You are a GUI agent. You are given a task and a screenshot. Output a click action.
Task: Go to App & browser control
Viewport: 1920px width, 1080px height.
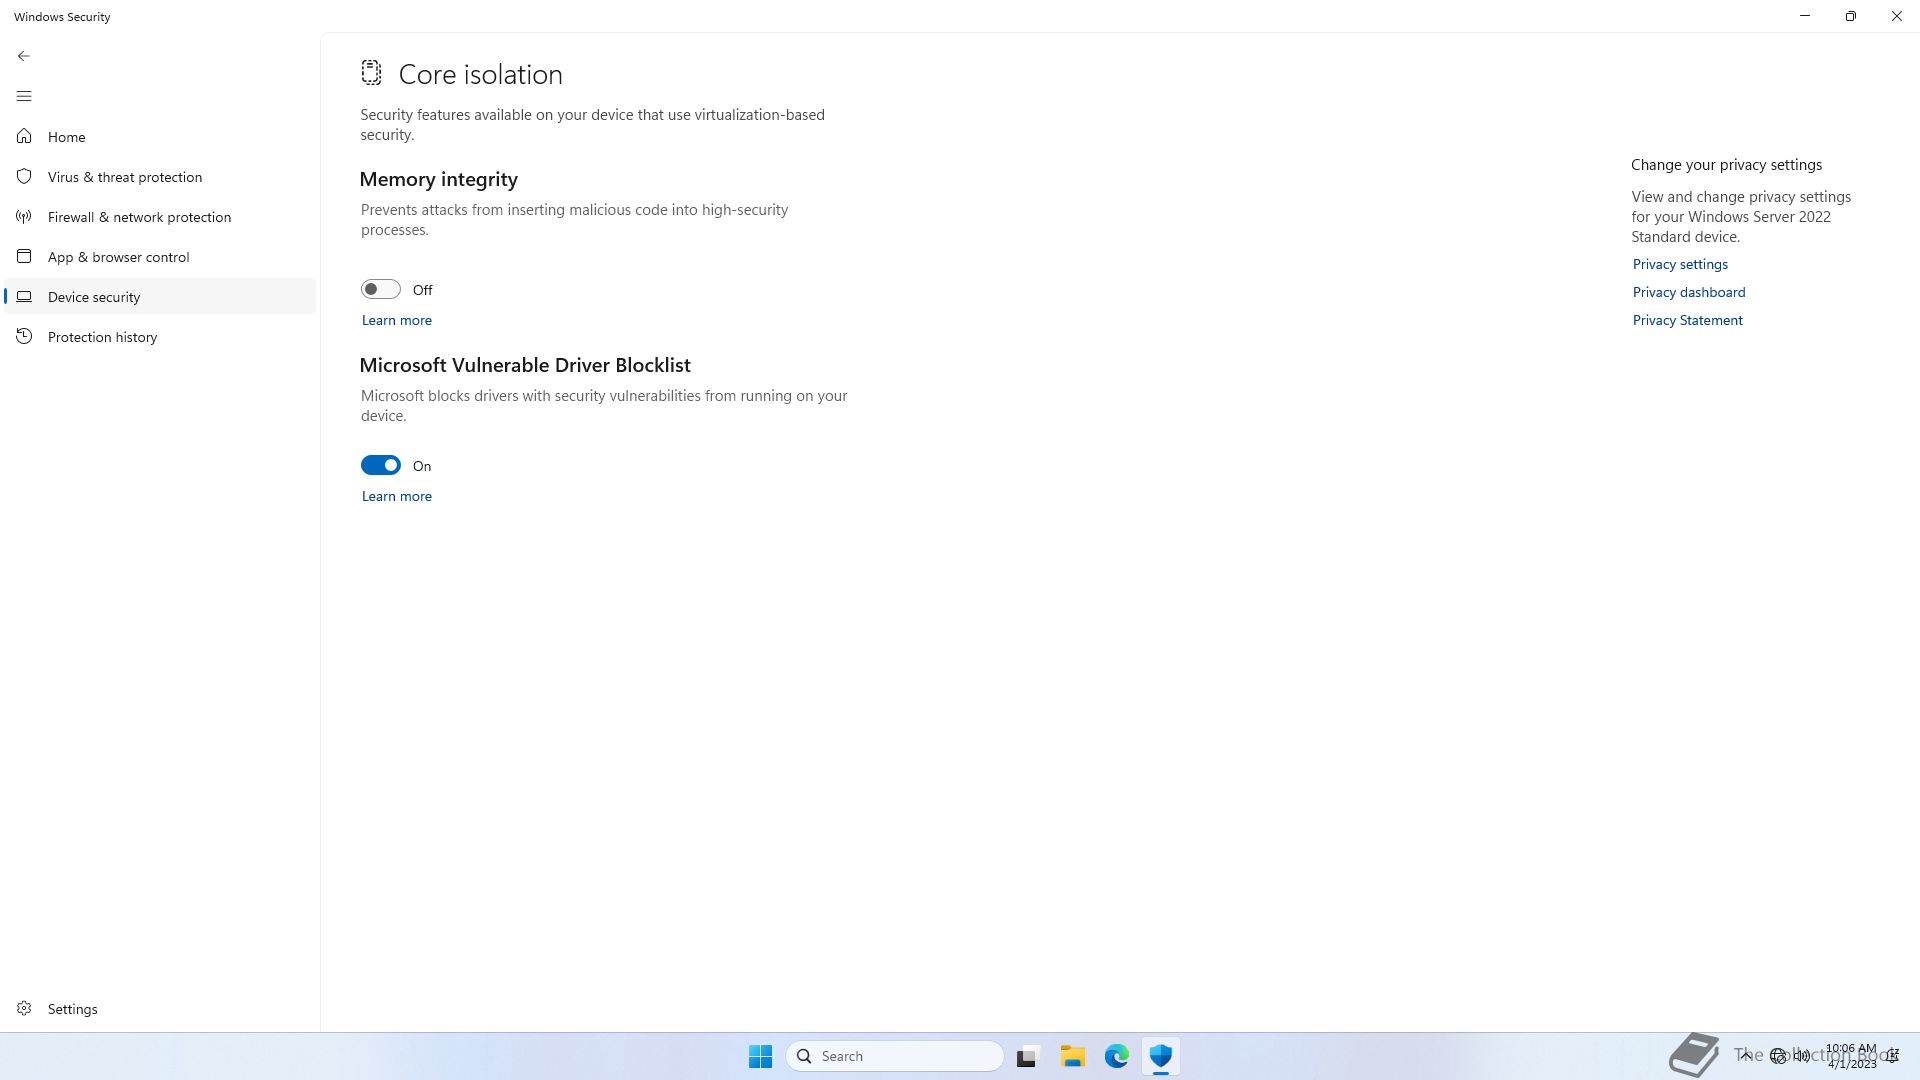(x=160, y=256)
